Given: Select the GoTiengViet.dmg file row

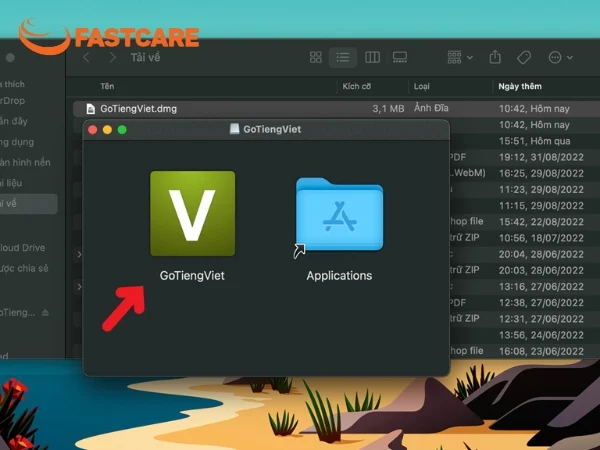Looking at the screenshot, I should (x=336, y=109).
